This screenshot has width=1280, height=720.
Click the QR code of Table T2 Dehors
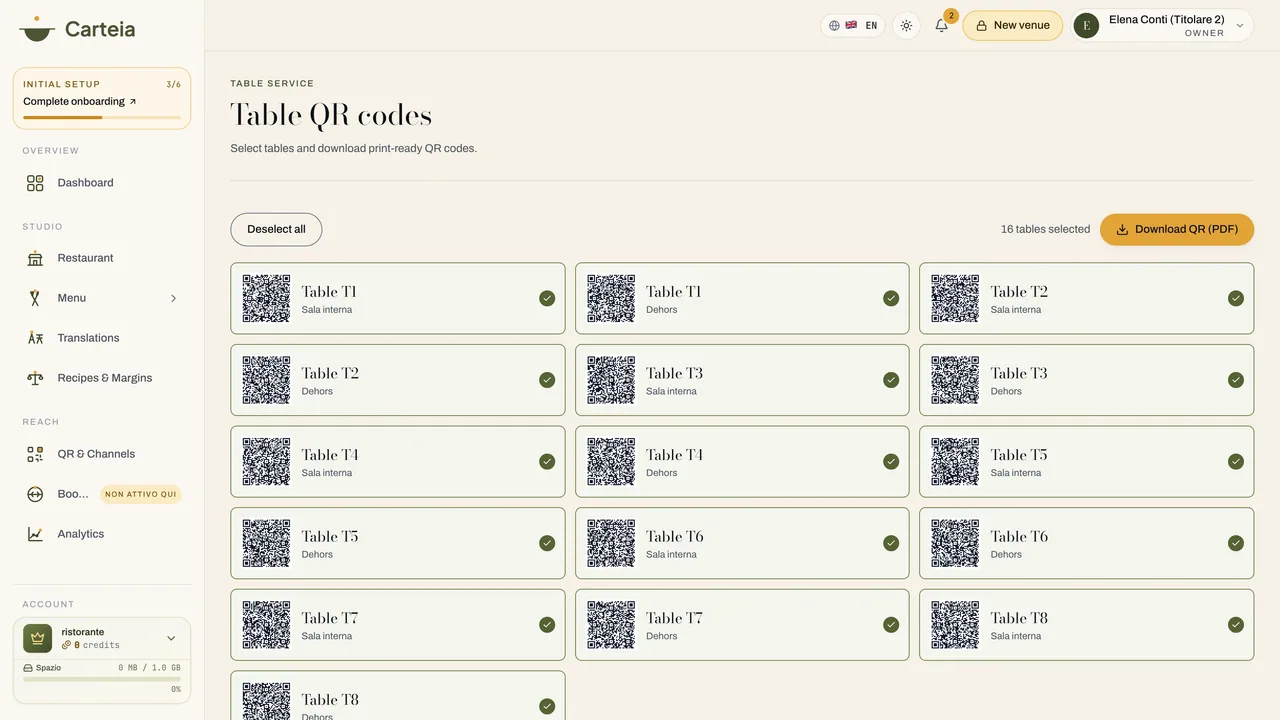coord(267,380)
